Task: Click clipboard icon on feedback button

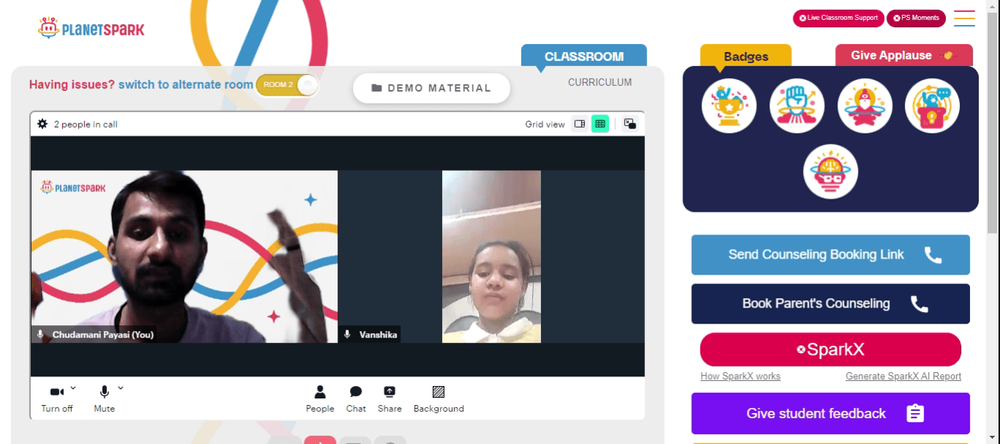Action: [915, 413]
